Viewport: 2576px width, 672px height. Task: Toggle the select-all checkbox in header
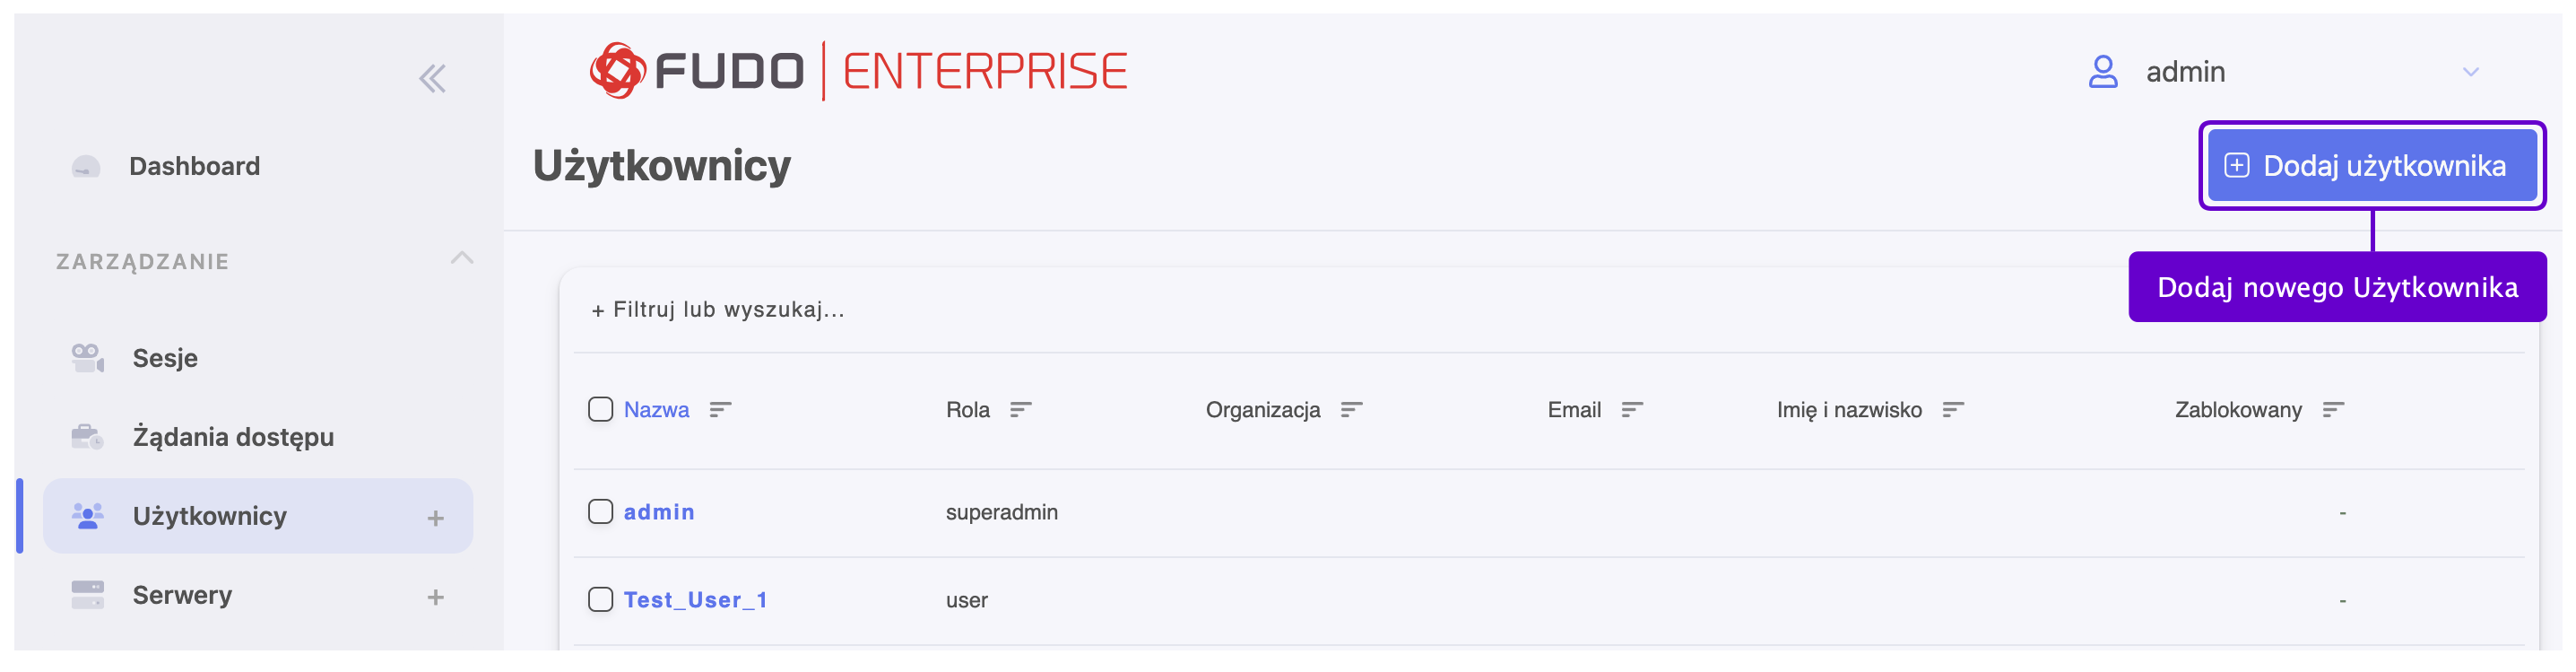[x=600, y=410]
